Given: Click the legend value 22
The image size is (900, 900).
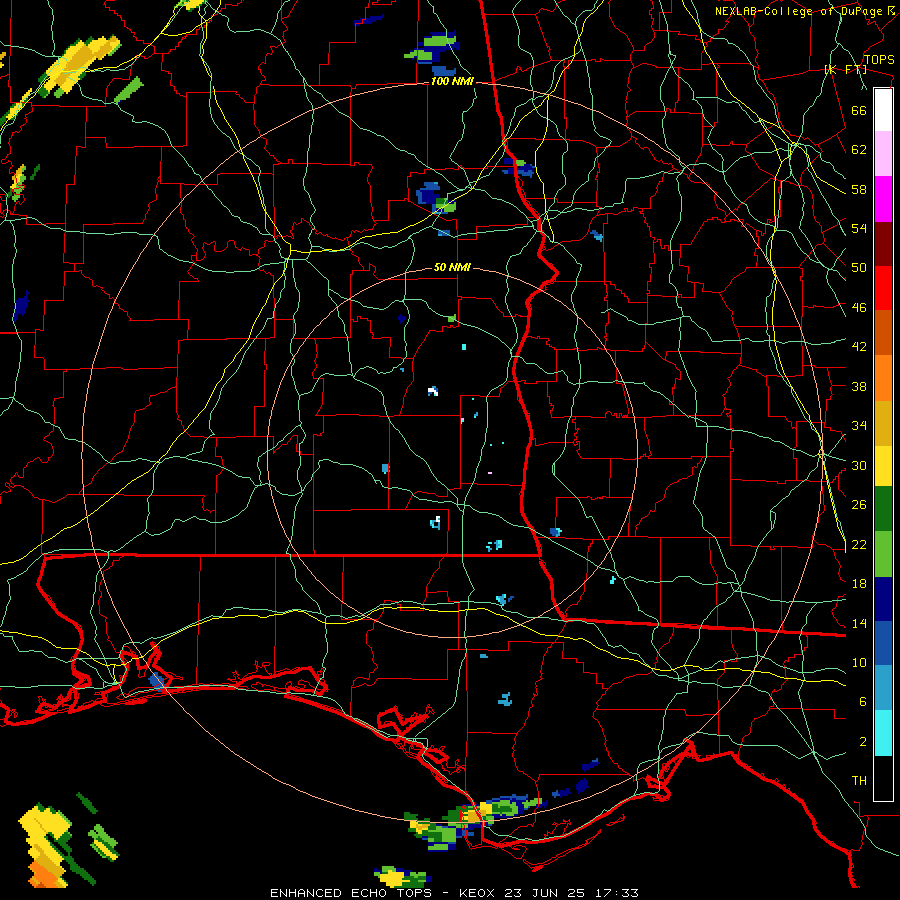Looking at the screenshot, I should click(x=859, y=544).
